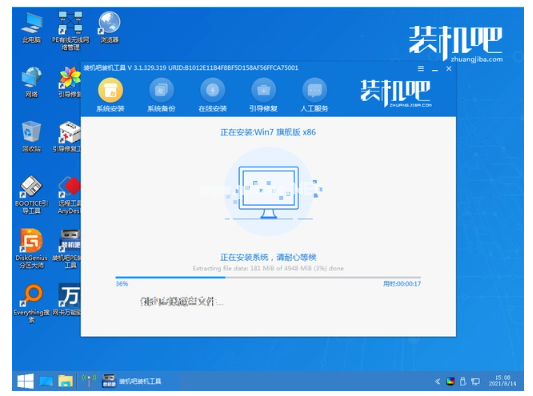Select the 系统安装 toolbar icon

(x=110, y=95)
